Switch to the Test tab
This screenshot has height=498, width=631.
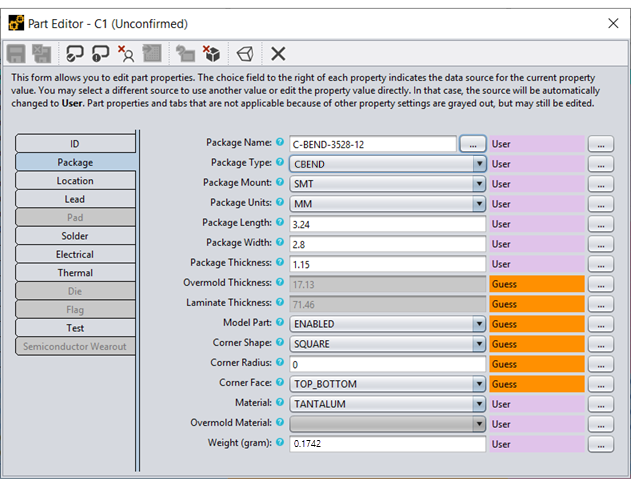[75, 328]
